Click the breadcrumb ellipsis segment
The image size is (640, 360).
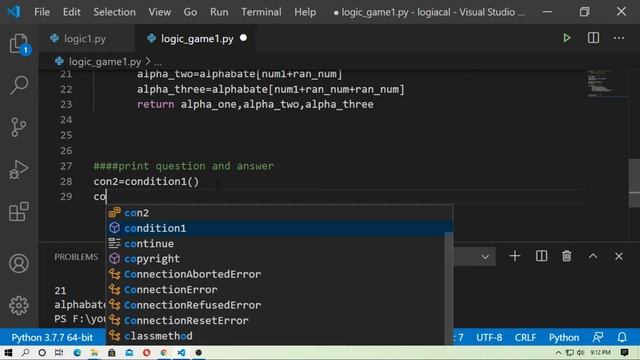[x=158, y=62]
